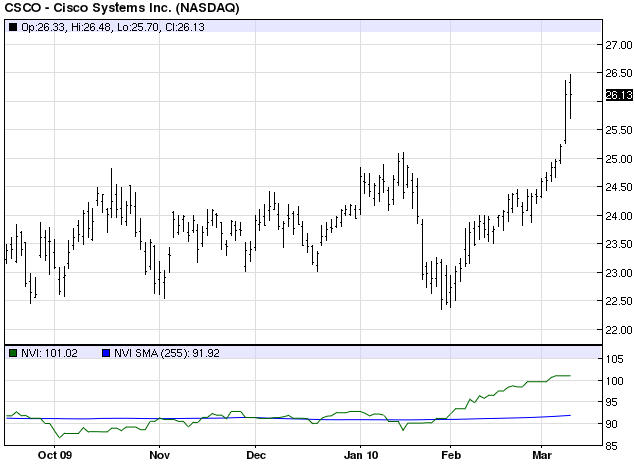635x465 pixels.
Task: Click the Mar date axis label
Action: click(542, 455)
